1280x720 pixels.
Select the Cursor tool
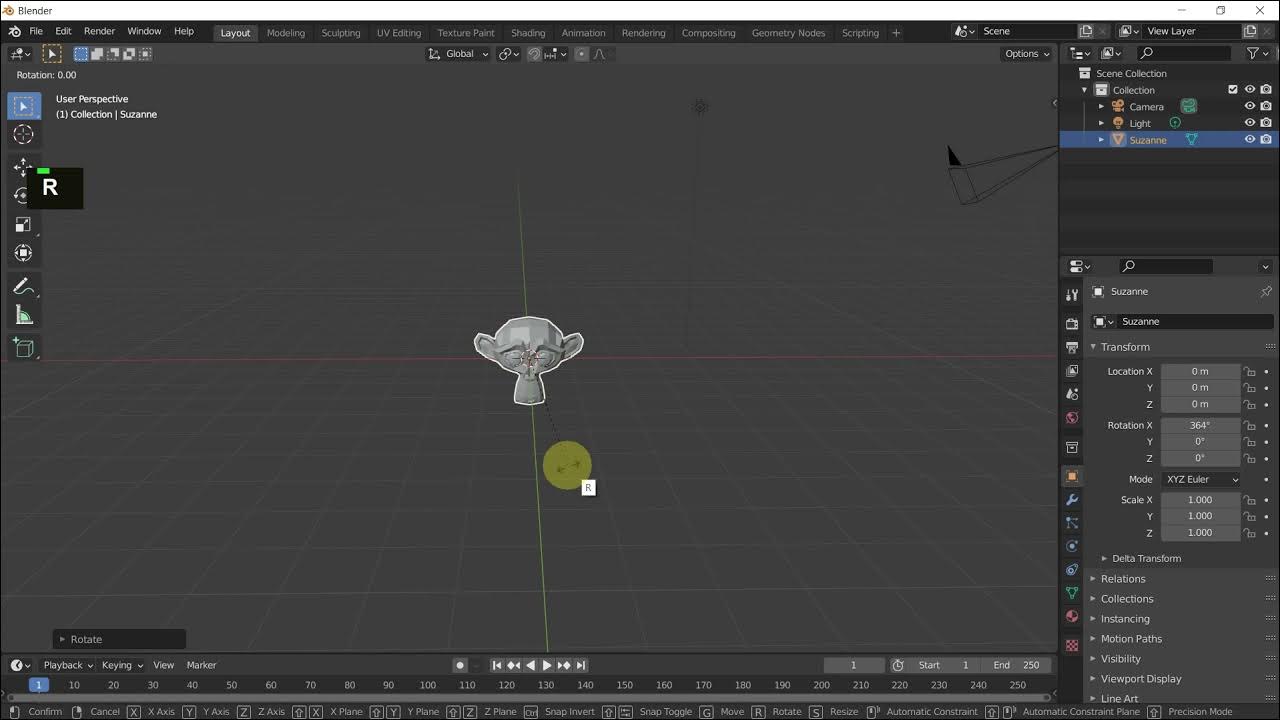(24, 135)
